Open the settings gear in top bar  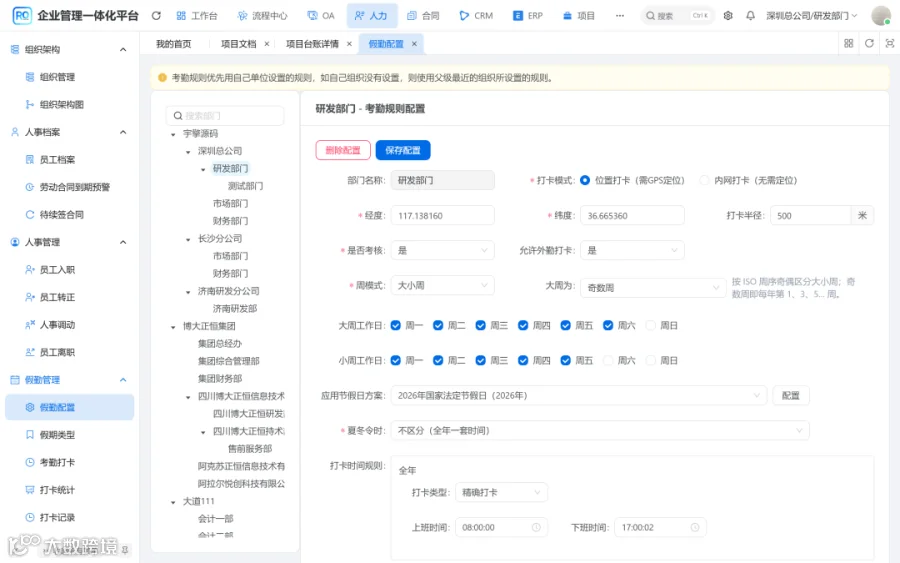tap(728, 16)
